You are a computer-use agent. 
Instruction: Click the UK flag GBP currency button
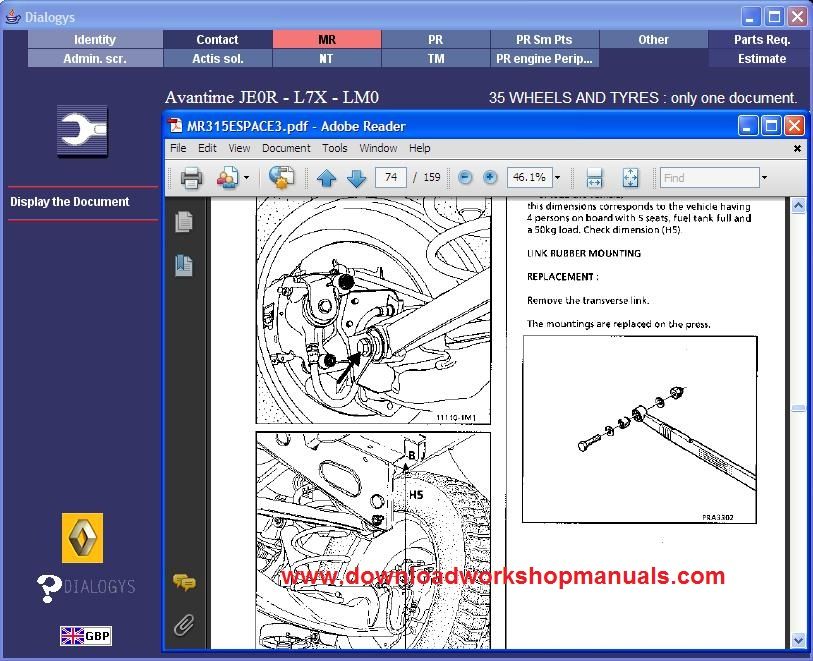click(x=86, y=636)
